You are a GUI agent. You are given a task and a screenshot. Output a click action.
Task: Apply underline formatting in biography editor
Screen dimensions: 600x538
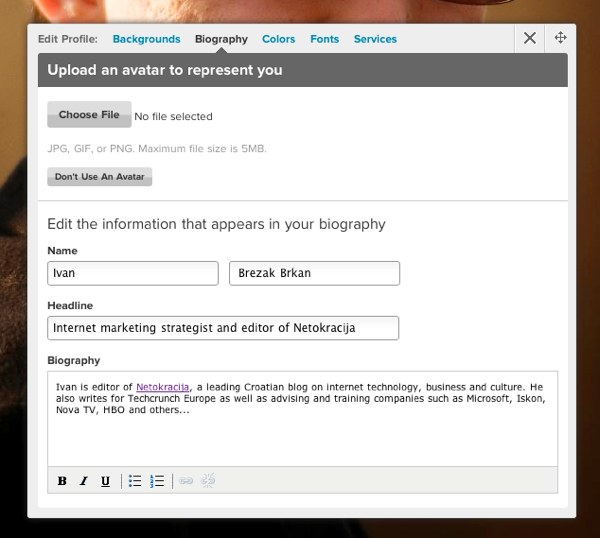point(105,481)
